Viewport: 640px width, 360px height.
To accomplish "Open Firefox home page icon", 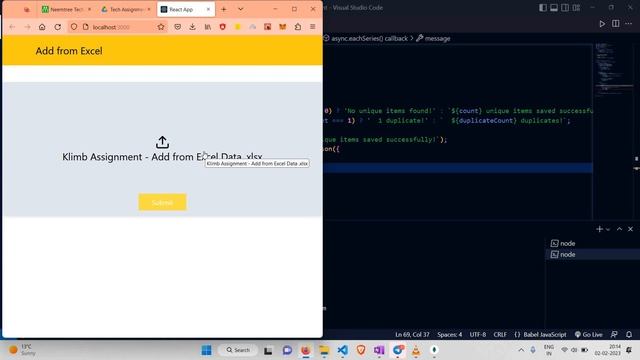I will pos(42,27).
